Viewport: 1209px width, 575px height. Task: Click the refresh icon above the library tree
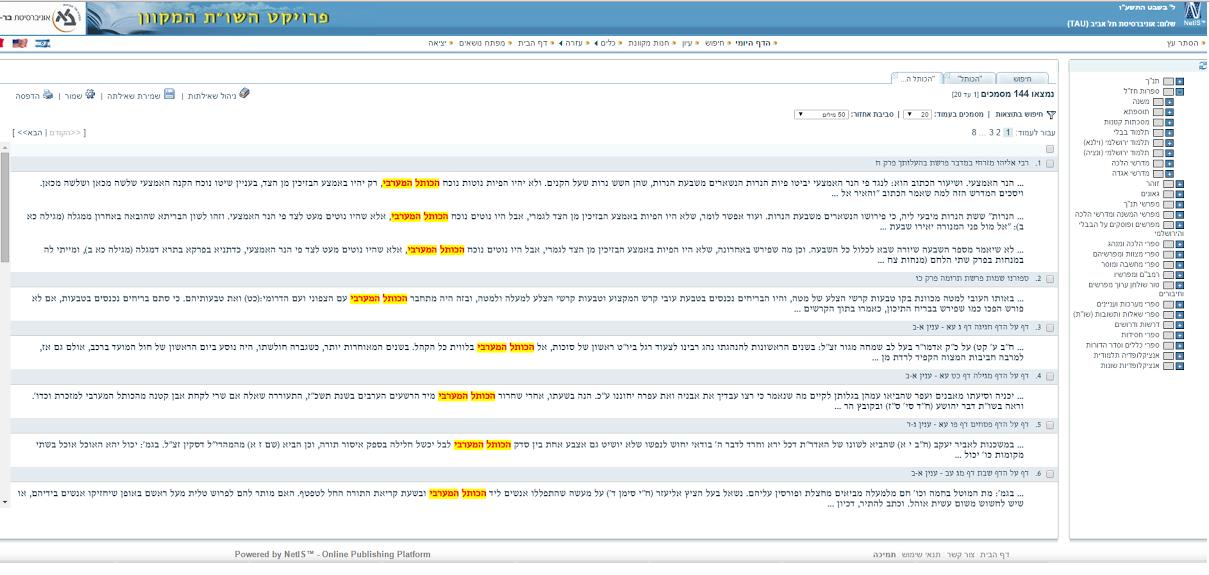coord(1203,66)
